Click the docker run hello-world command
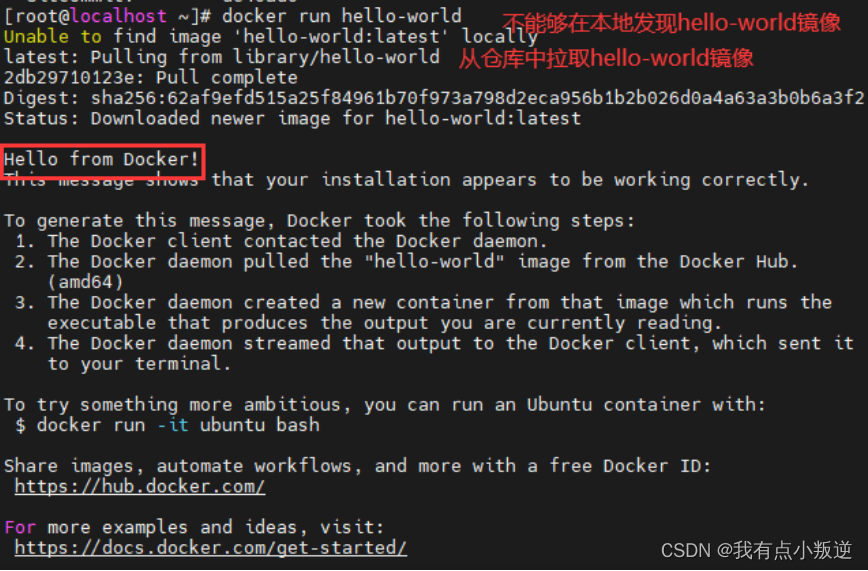 tap(342, 16)
